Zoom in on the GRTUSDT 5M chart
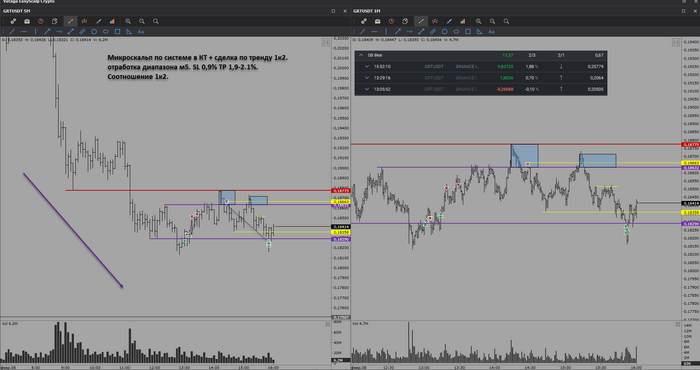The width and height of the screenshot is (700, 370). coord(128,21)
